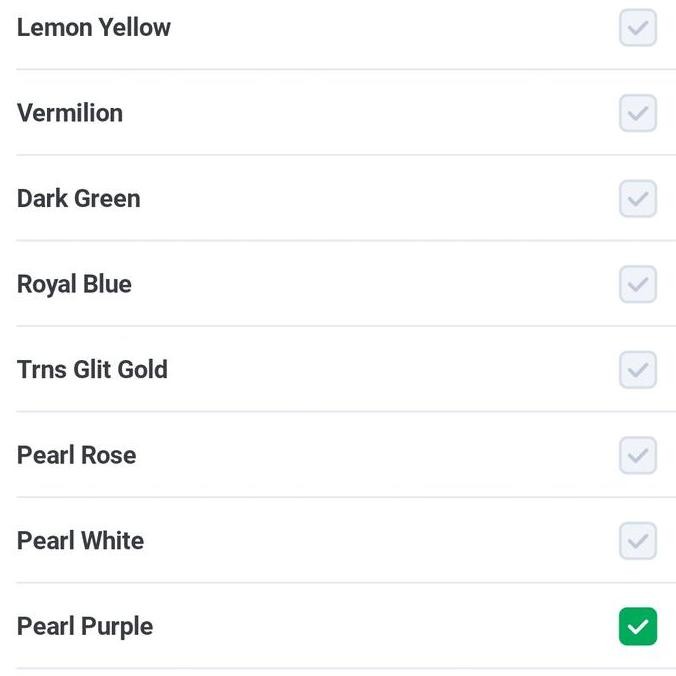
Task: Tick the Dark Green checkbox
Action: click(x=638, y=199)
